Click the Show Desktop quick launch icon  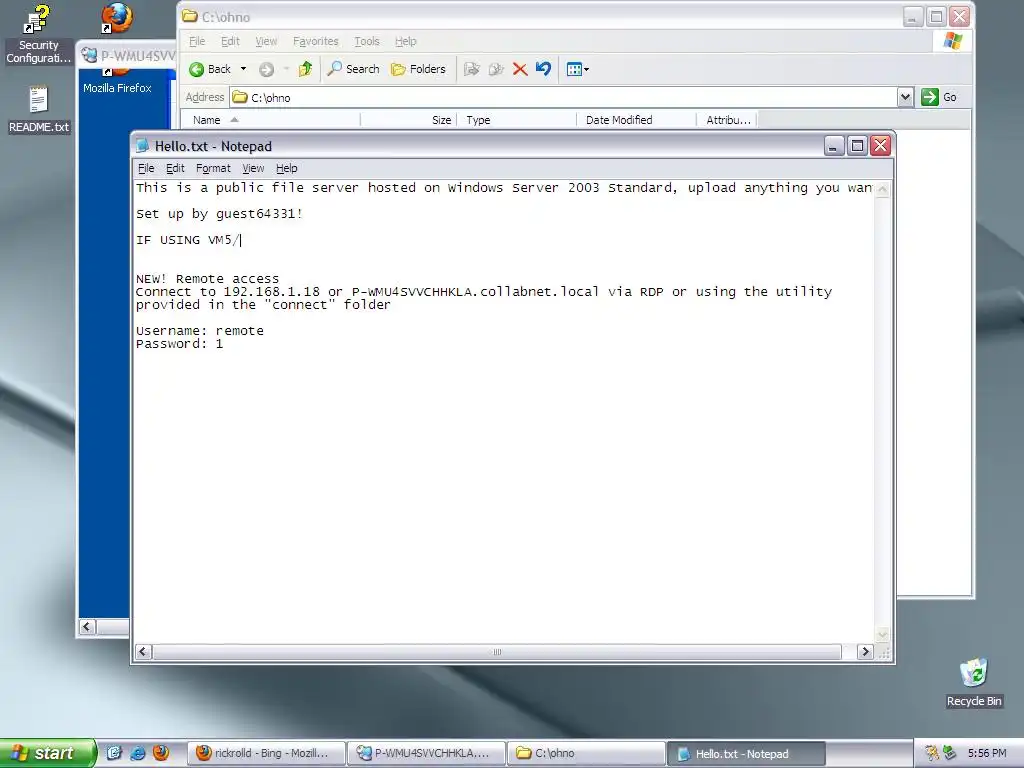pyautogui.click(x=114, y=753)
